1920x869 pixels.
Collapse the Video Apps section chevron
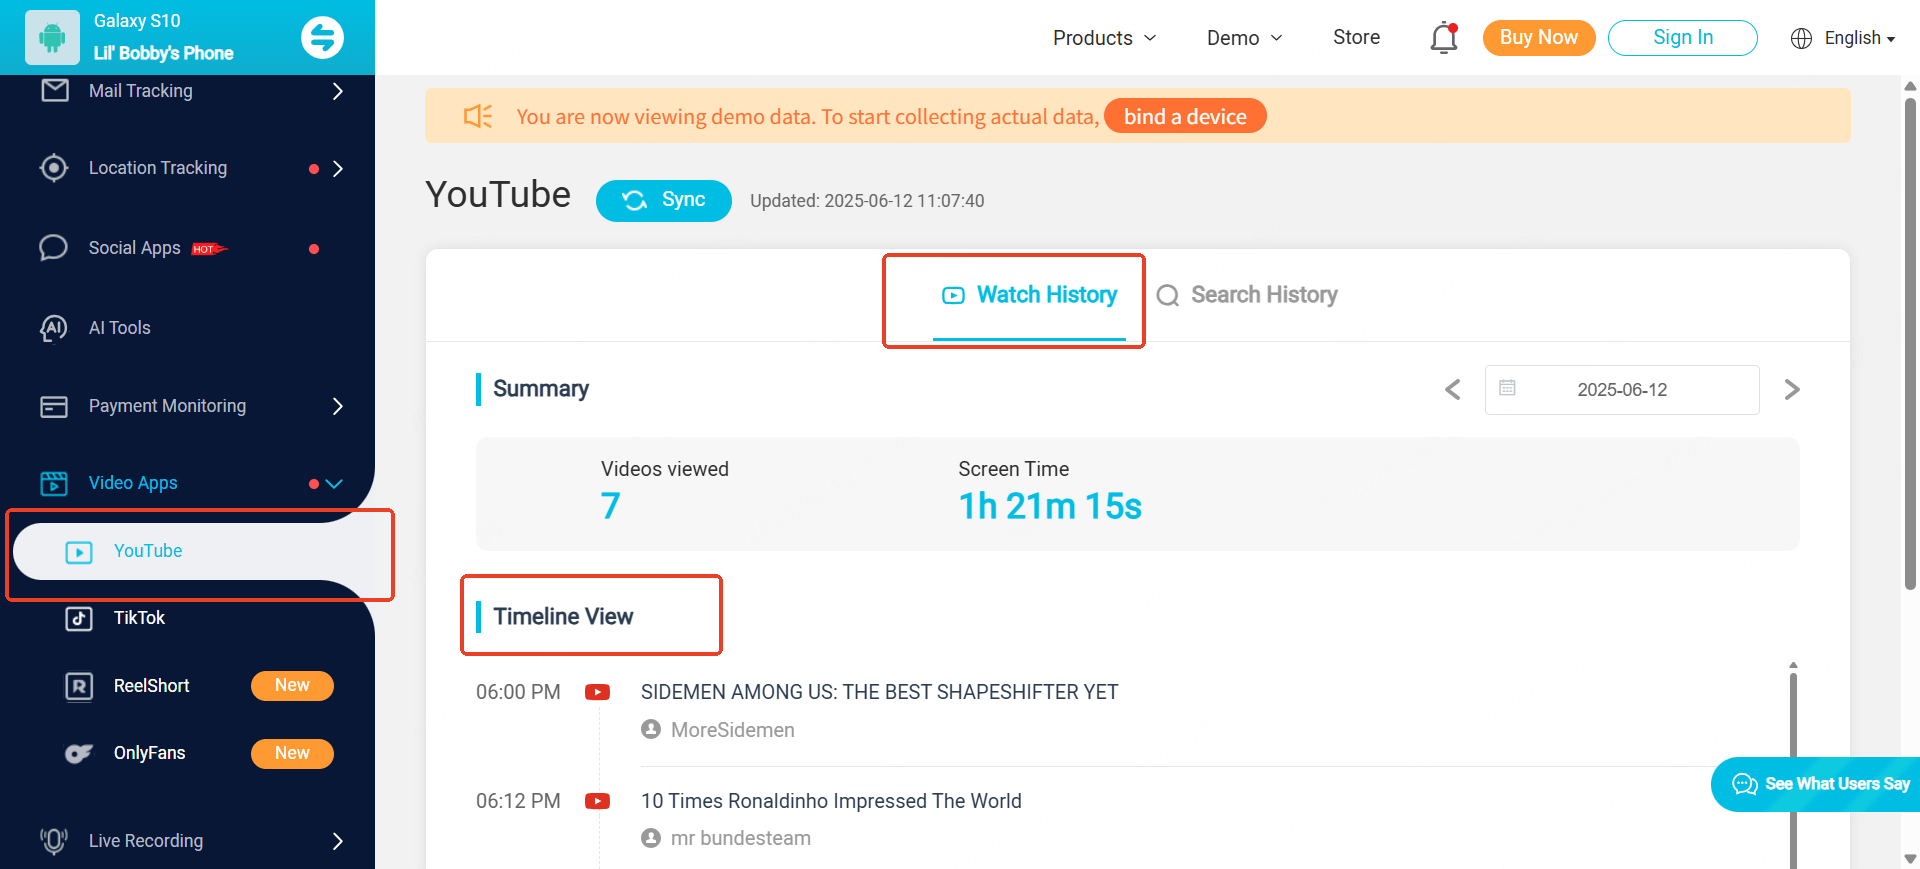click(334, 484)
